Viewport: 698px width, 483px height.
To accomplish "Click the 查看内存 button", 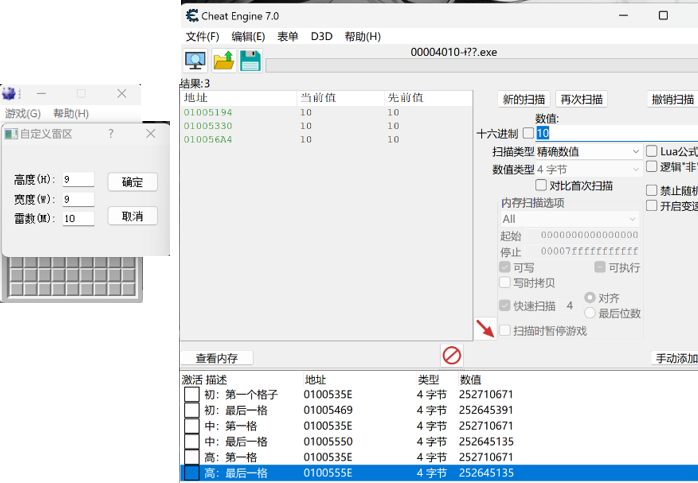I will [x=217, y=358].
